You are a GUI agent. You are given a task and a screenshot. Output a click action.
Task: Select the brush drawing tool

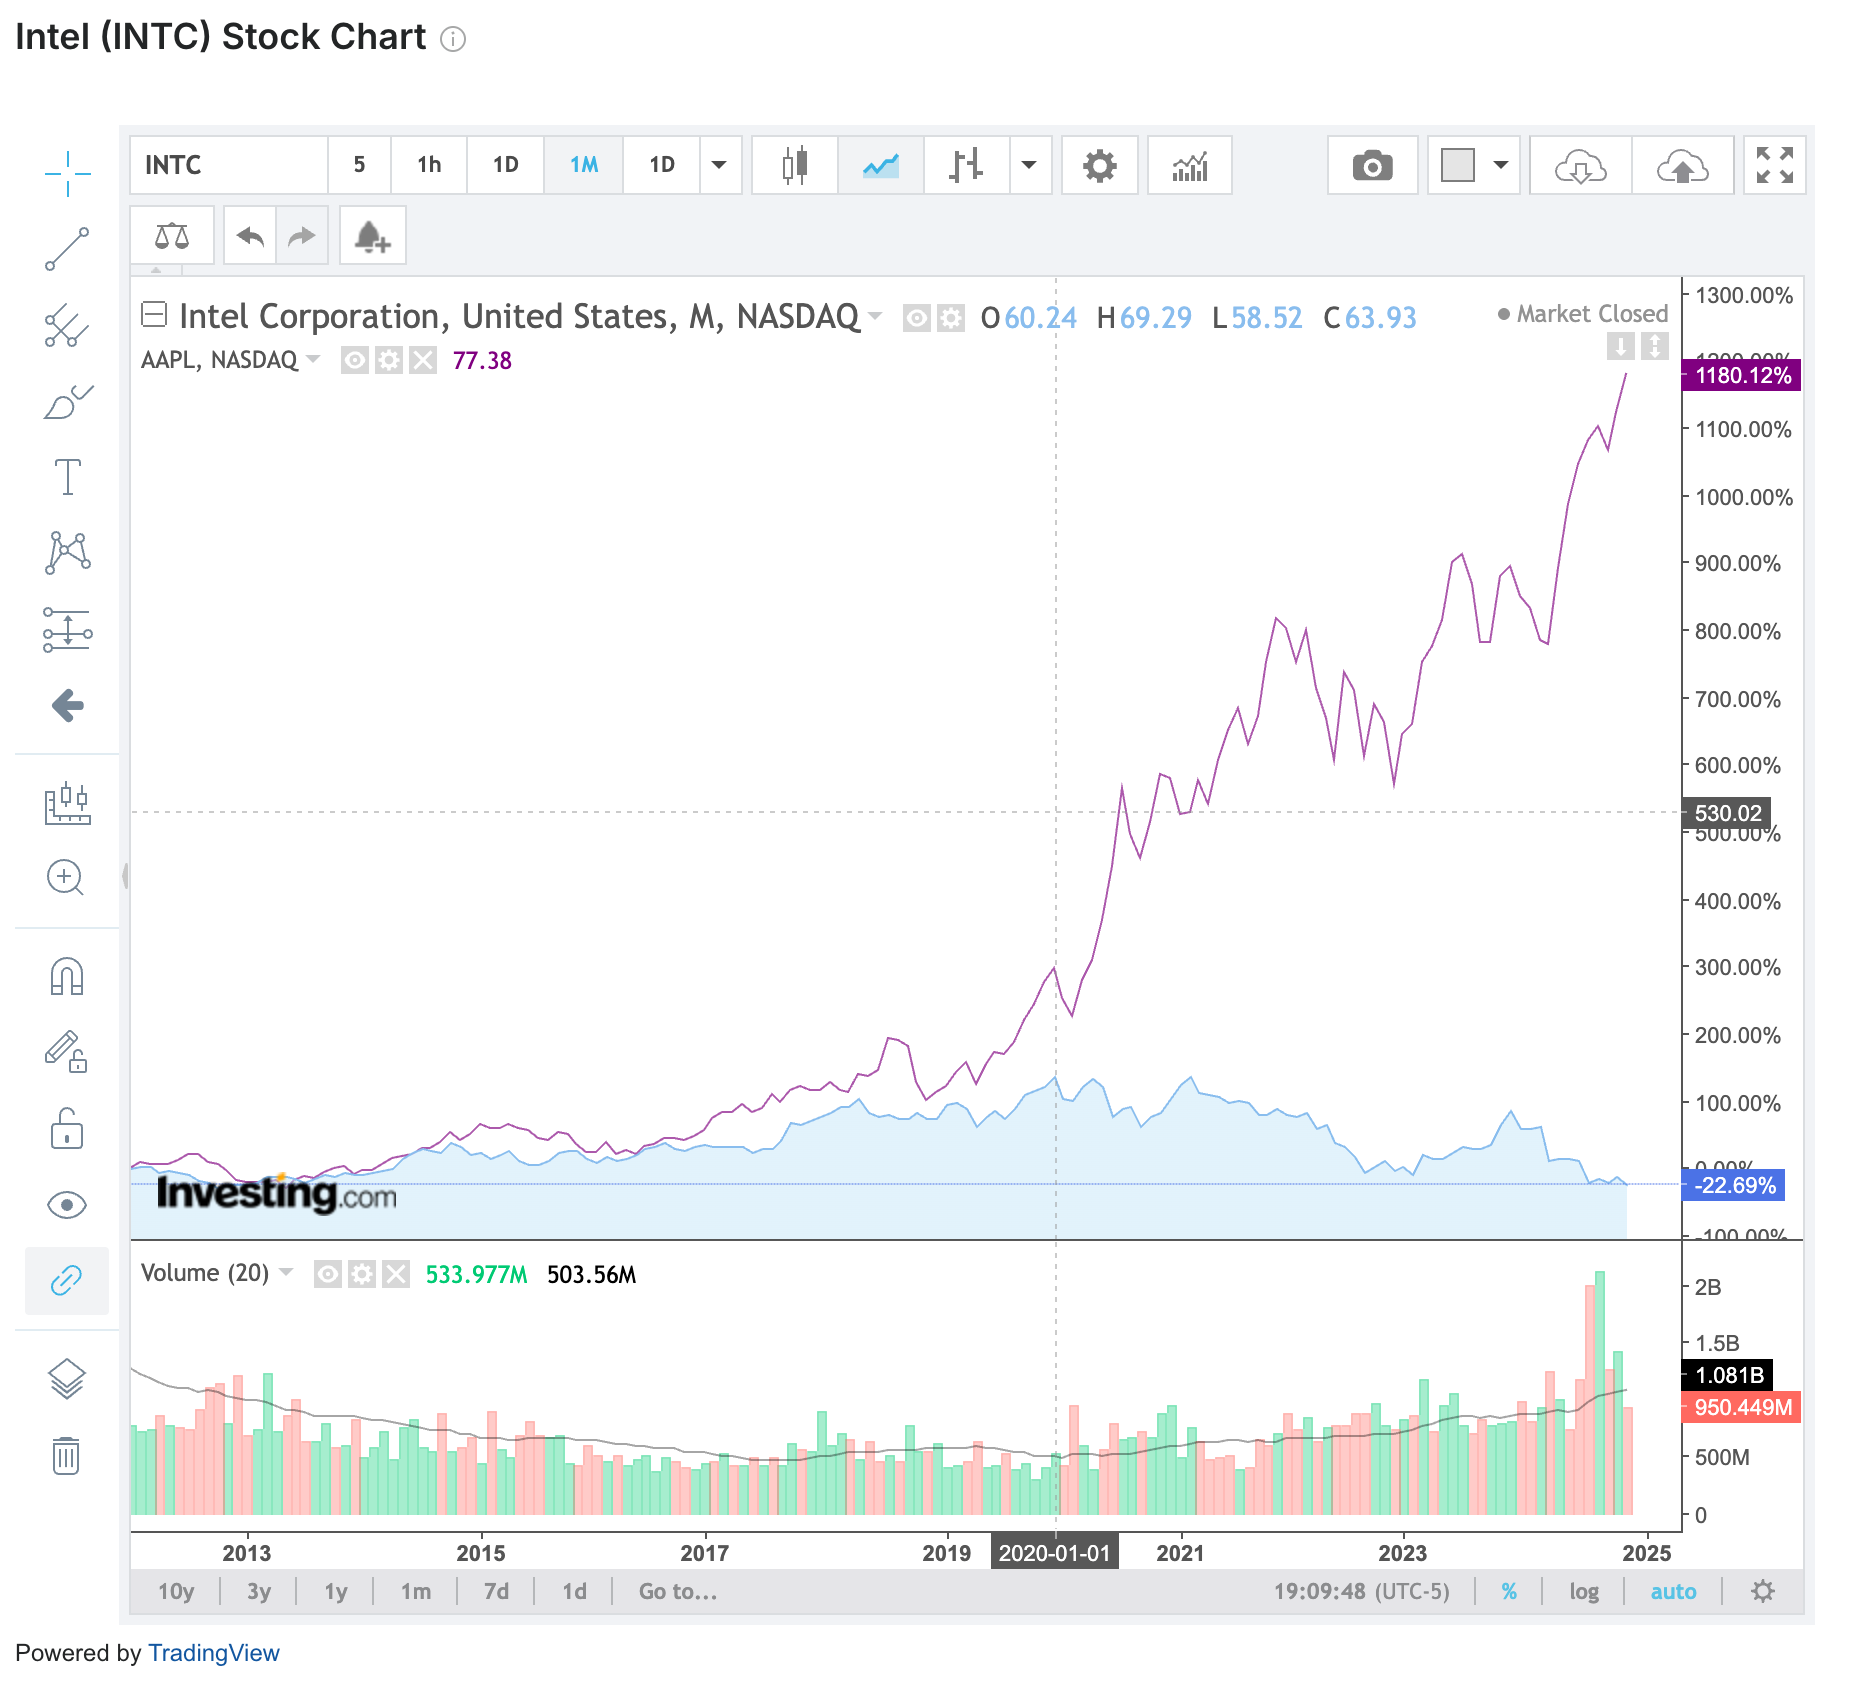coord(67,401)
